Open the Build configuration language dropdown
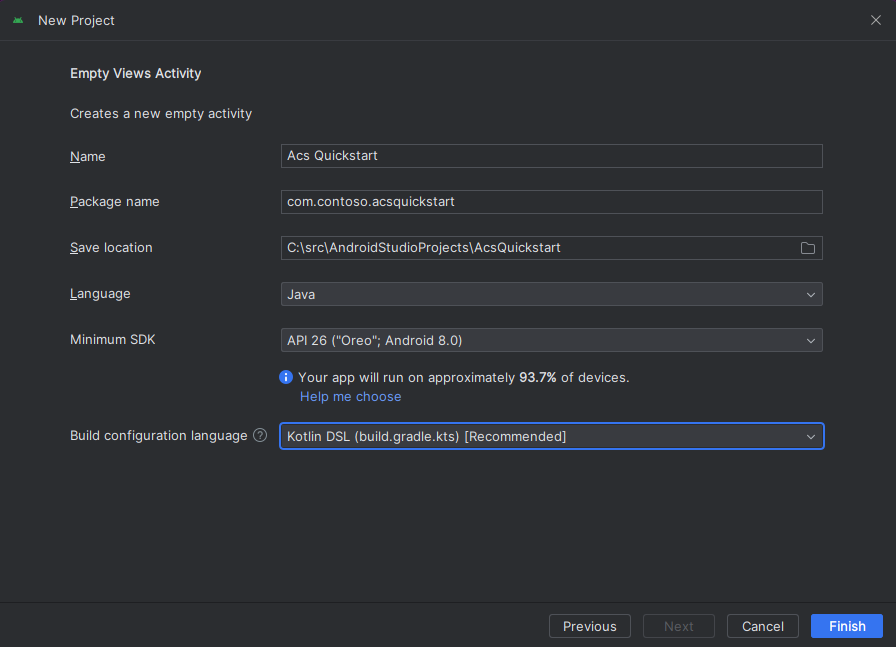 (550, 436)
